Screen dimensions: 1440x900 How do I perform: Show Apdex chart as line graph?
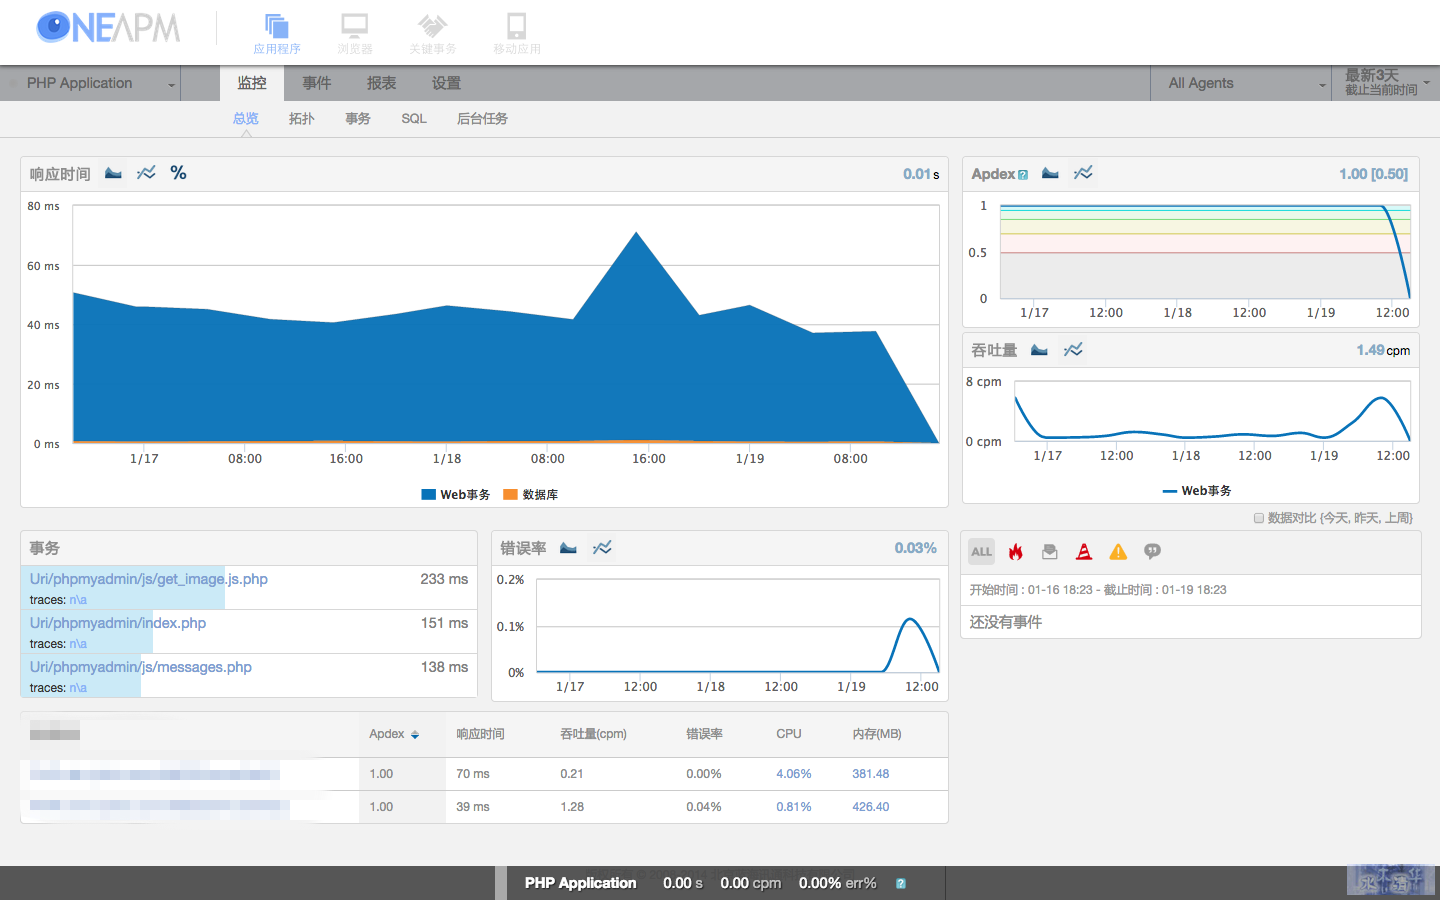(1083, 173)
